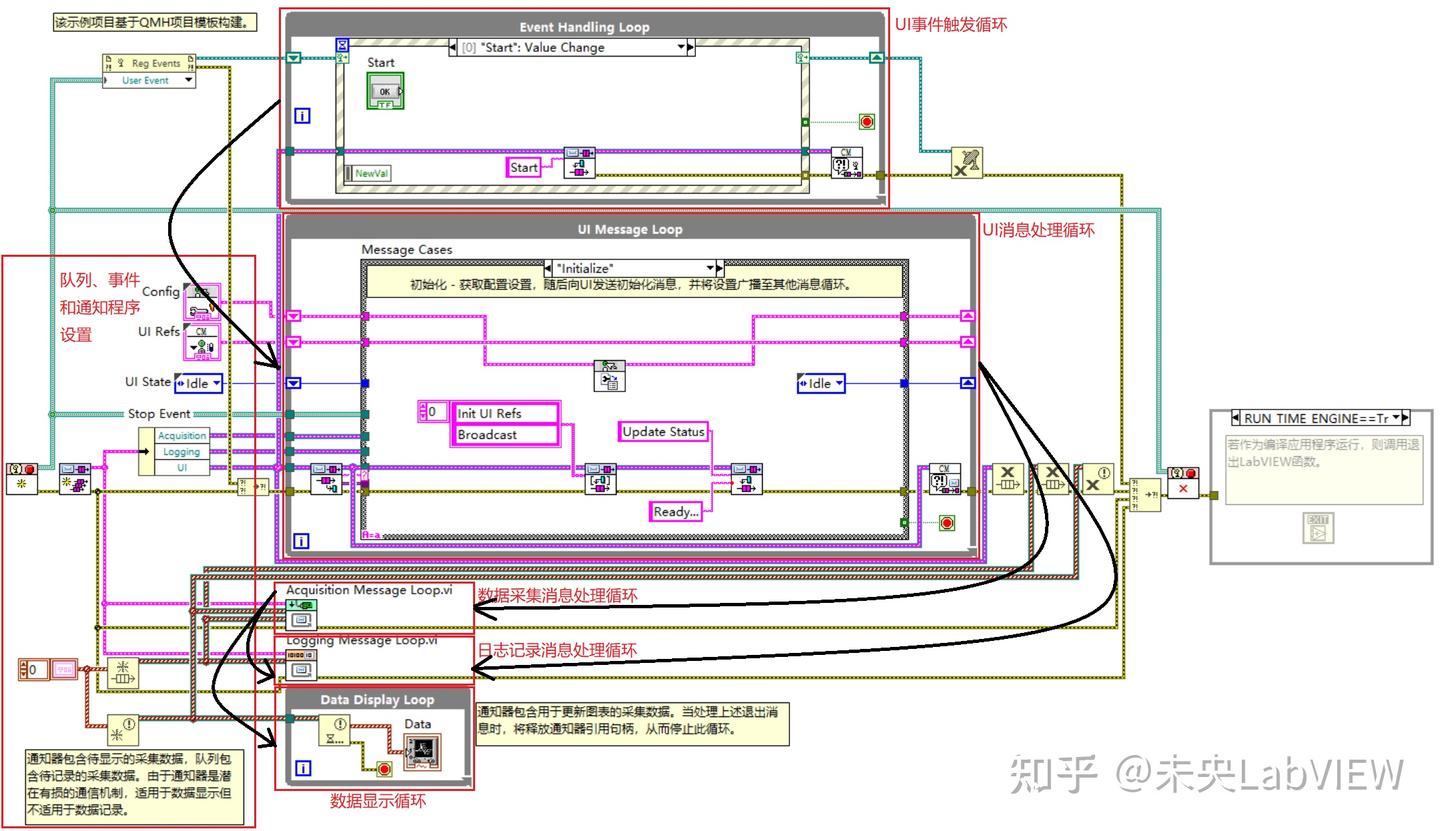Click the UI Message Loop title label
This screenshot has height=831, width=1440.
(630, 229)
